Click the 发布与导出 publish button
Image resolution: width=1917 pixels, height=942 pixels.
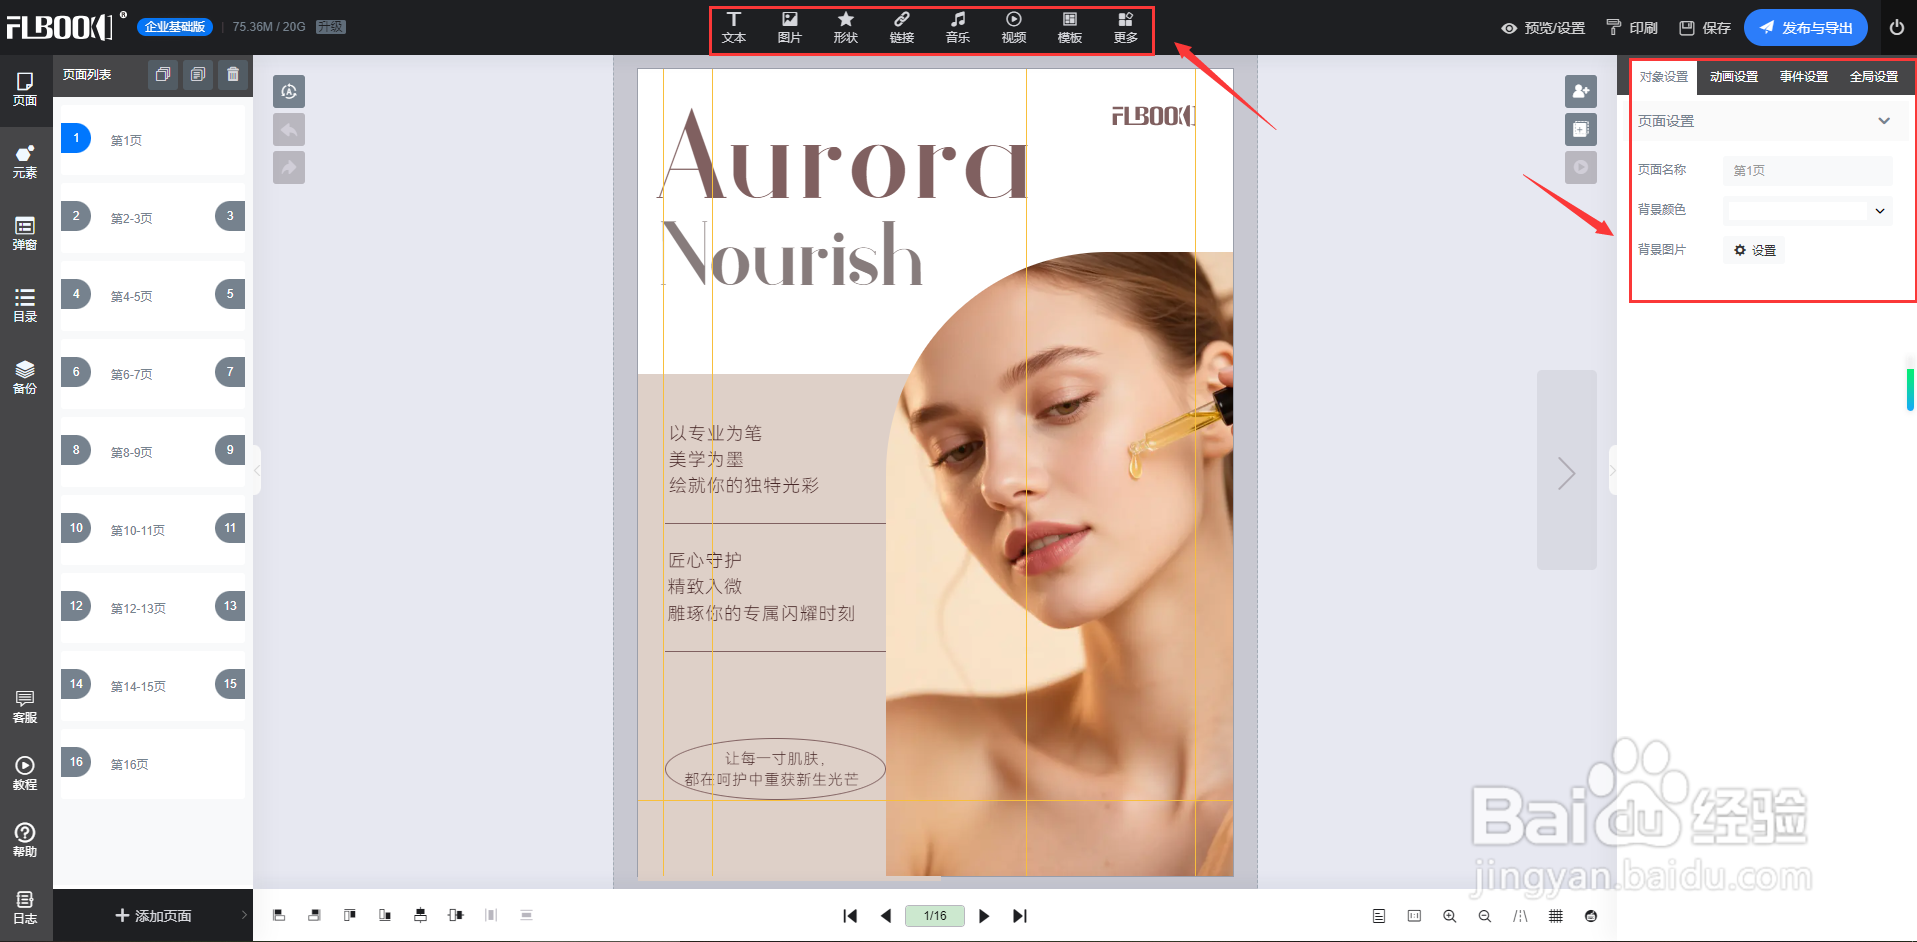[x=1804, y=27]
